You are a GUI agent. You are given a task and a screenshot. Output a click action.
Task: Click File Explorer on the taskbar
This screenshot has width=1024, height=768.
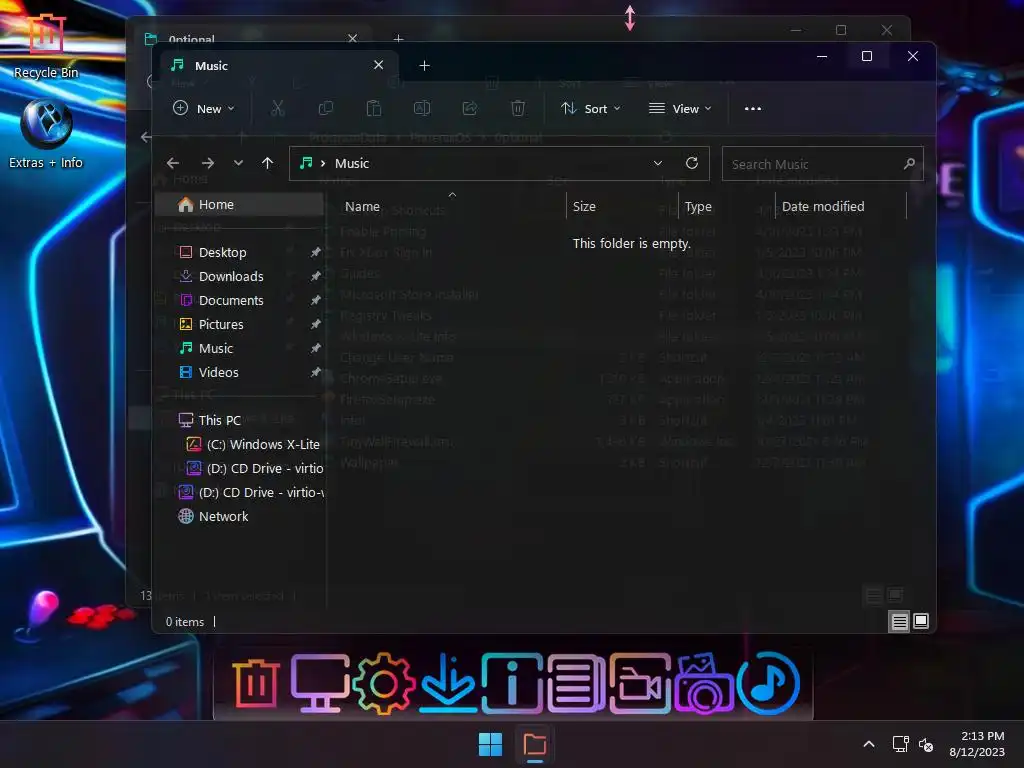(x=534, y=744)
